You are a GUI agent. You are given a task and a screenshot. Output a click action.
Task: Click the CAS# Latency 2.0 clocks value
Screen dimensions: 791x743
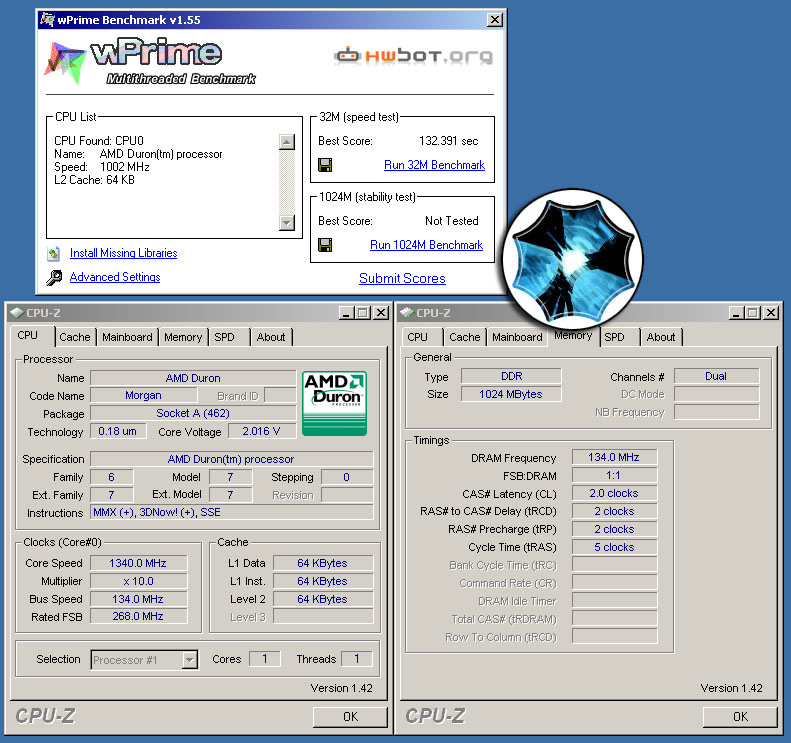[614, 493]
